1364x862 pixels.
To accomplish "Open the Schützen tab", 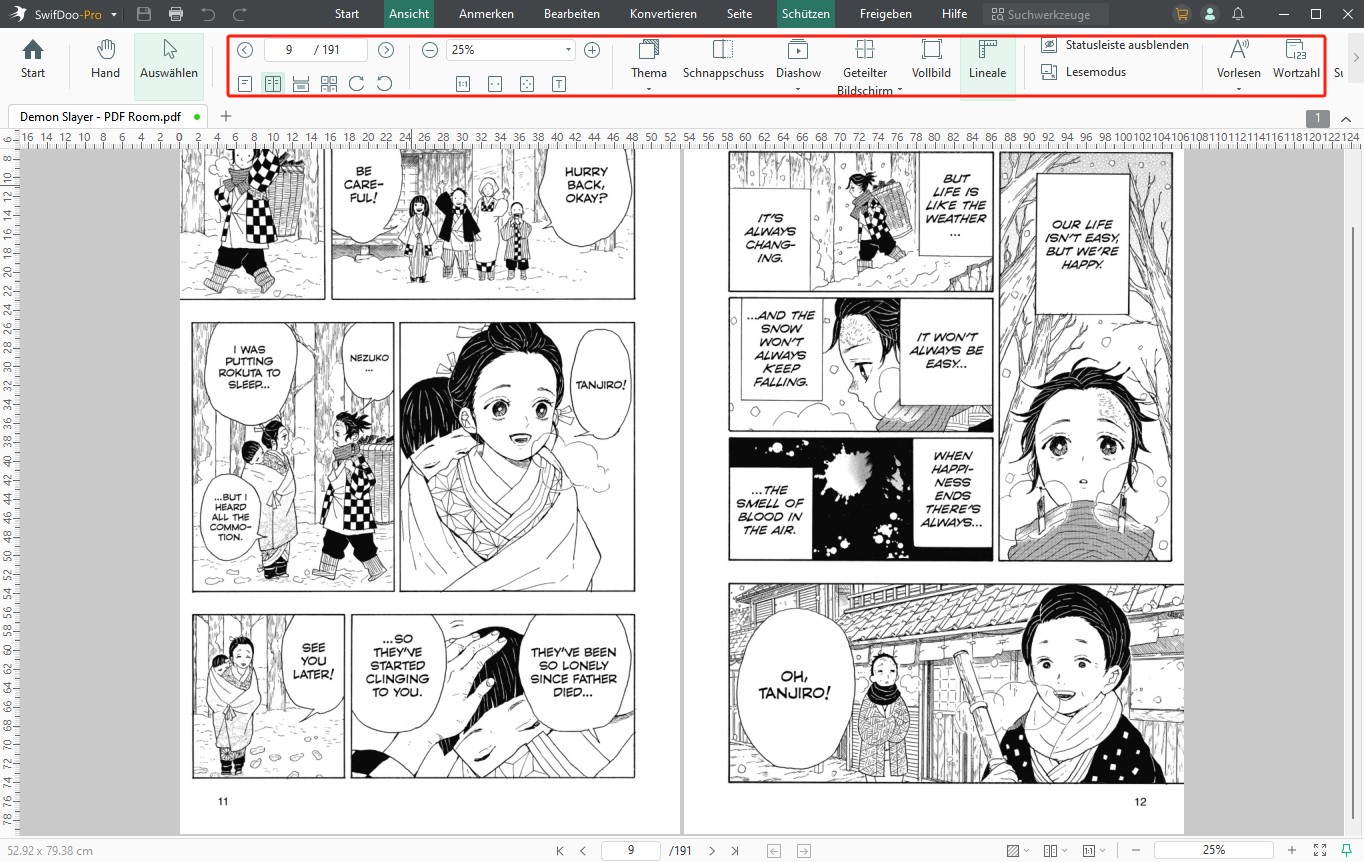I will [x=805, y=14].
